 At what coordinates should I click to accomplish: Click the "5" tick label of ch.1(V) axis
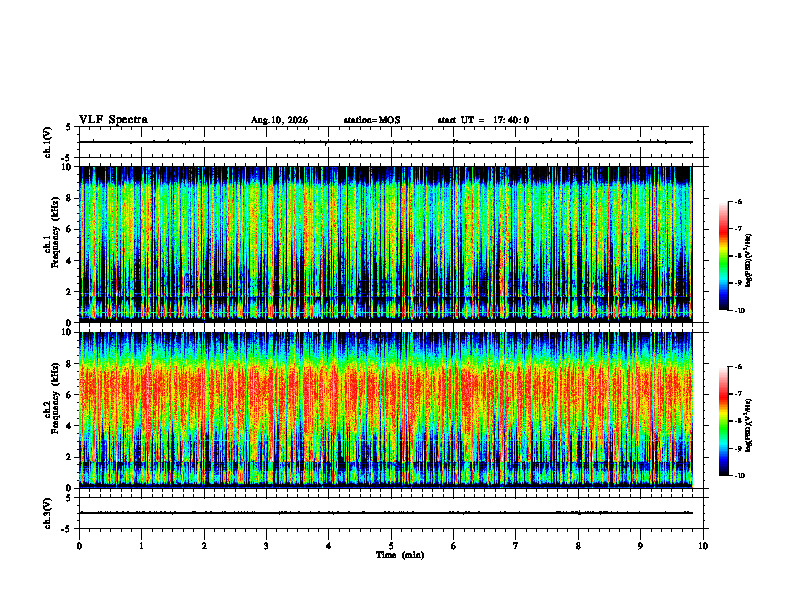(68, 128)
